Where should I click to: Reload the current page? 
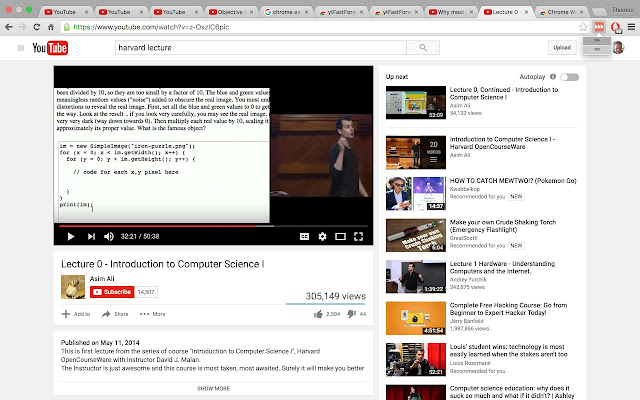click(37, 27)
